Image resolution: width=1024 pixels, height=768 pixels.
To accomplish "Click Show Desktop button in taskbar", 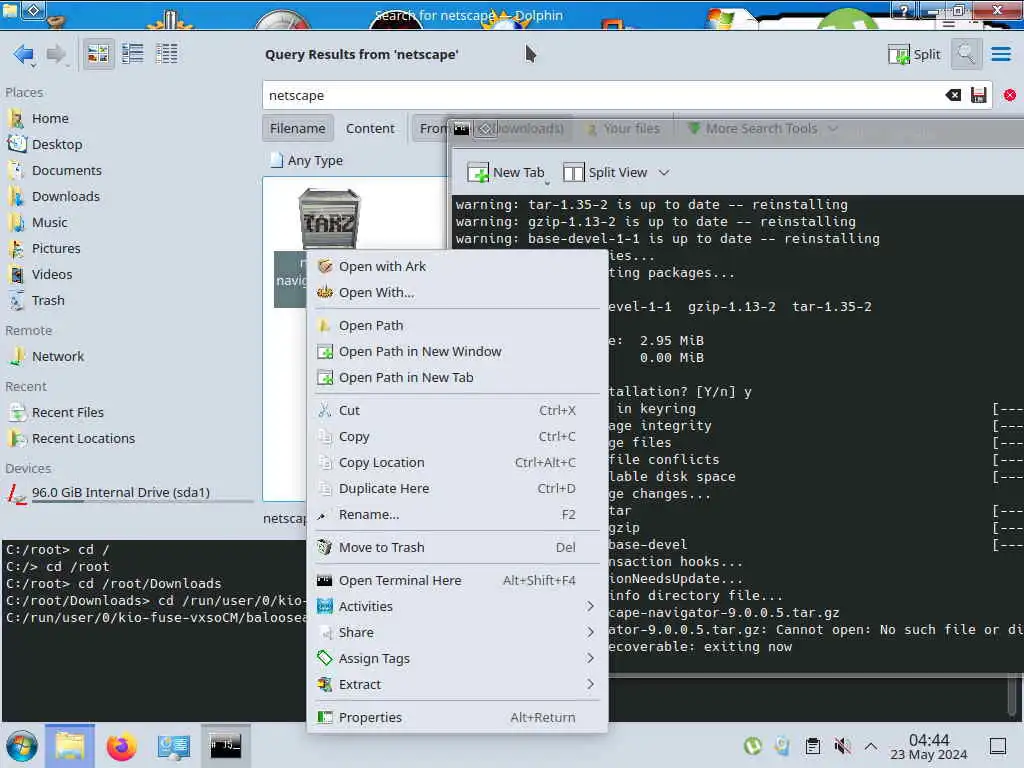I will coord(998,746).
